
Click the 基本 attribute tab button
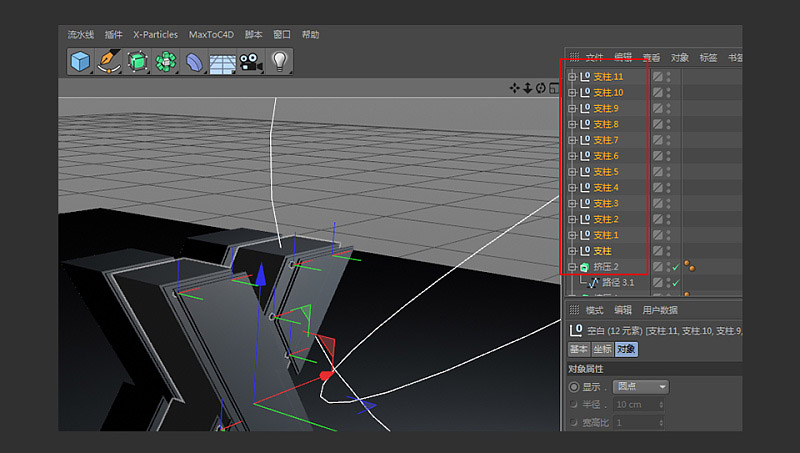tap(579, 349)
